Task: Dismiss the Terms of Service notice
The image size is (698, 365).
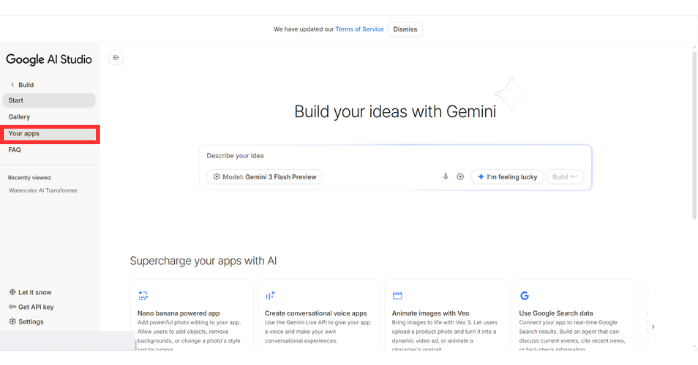Action: (405, 29)
